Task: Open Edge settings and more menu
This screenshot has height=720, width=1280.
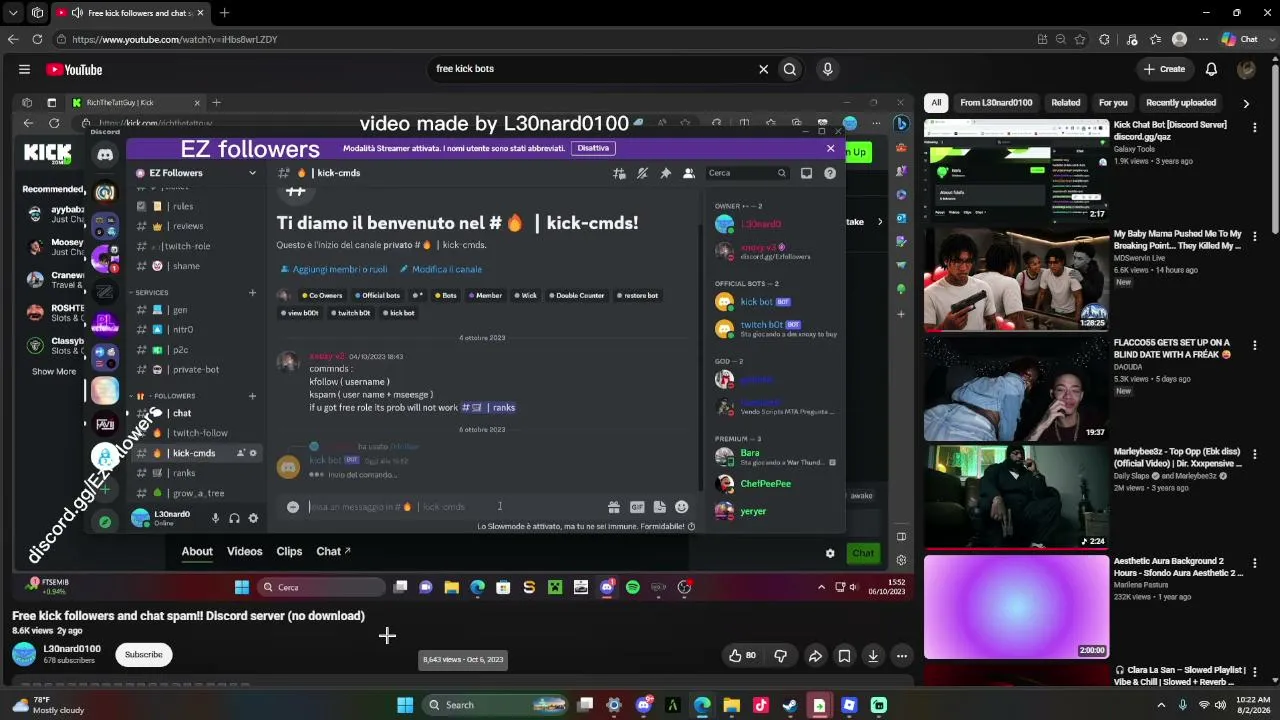Action: (1202, 39)
